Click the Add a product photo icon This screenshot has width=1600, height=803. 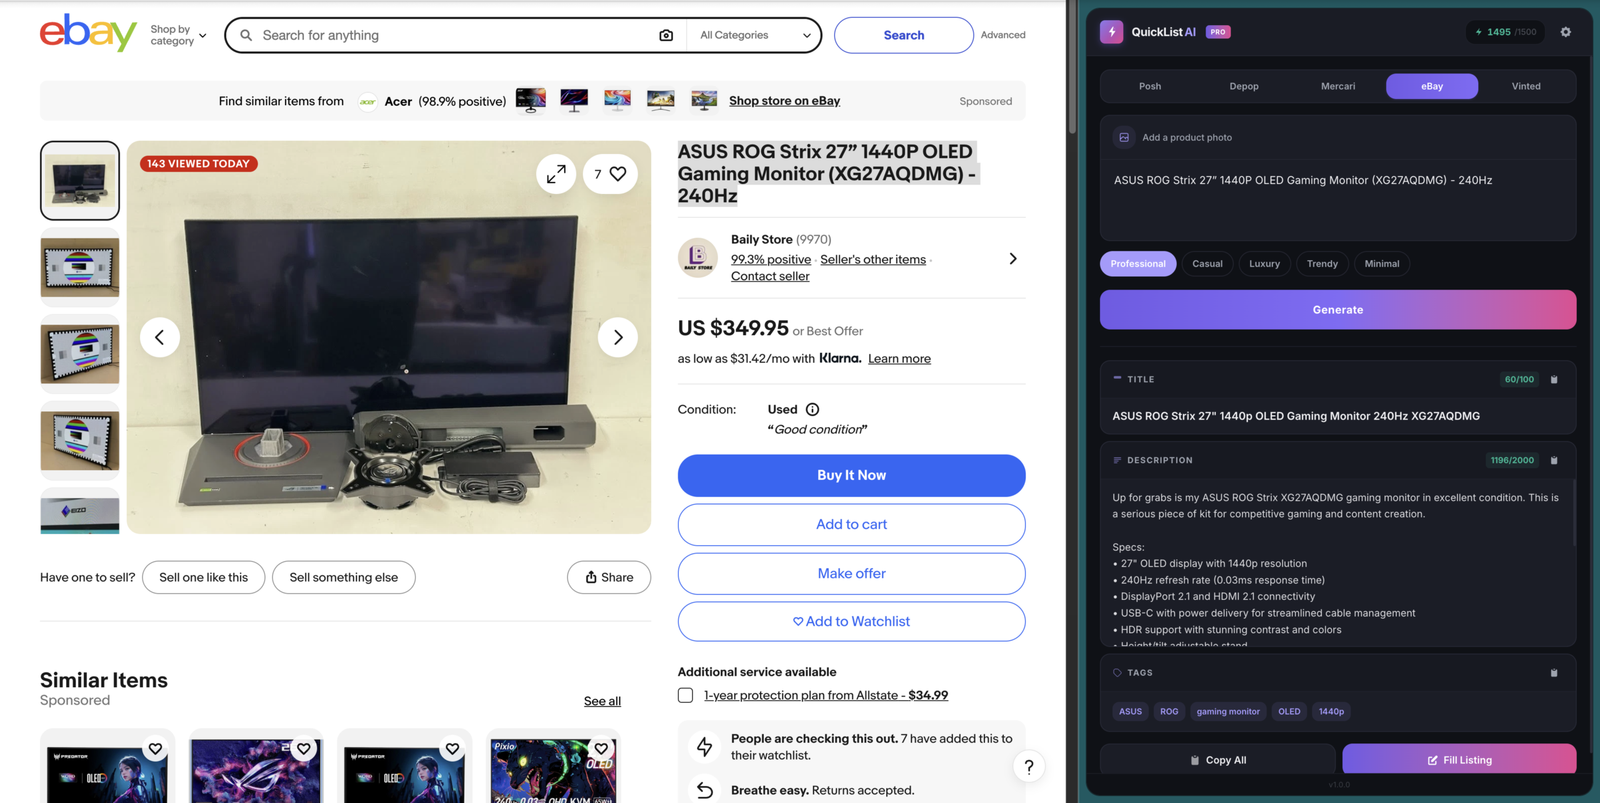click(1124, 137)
